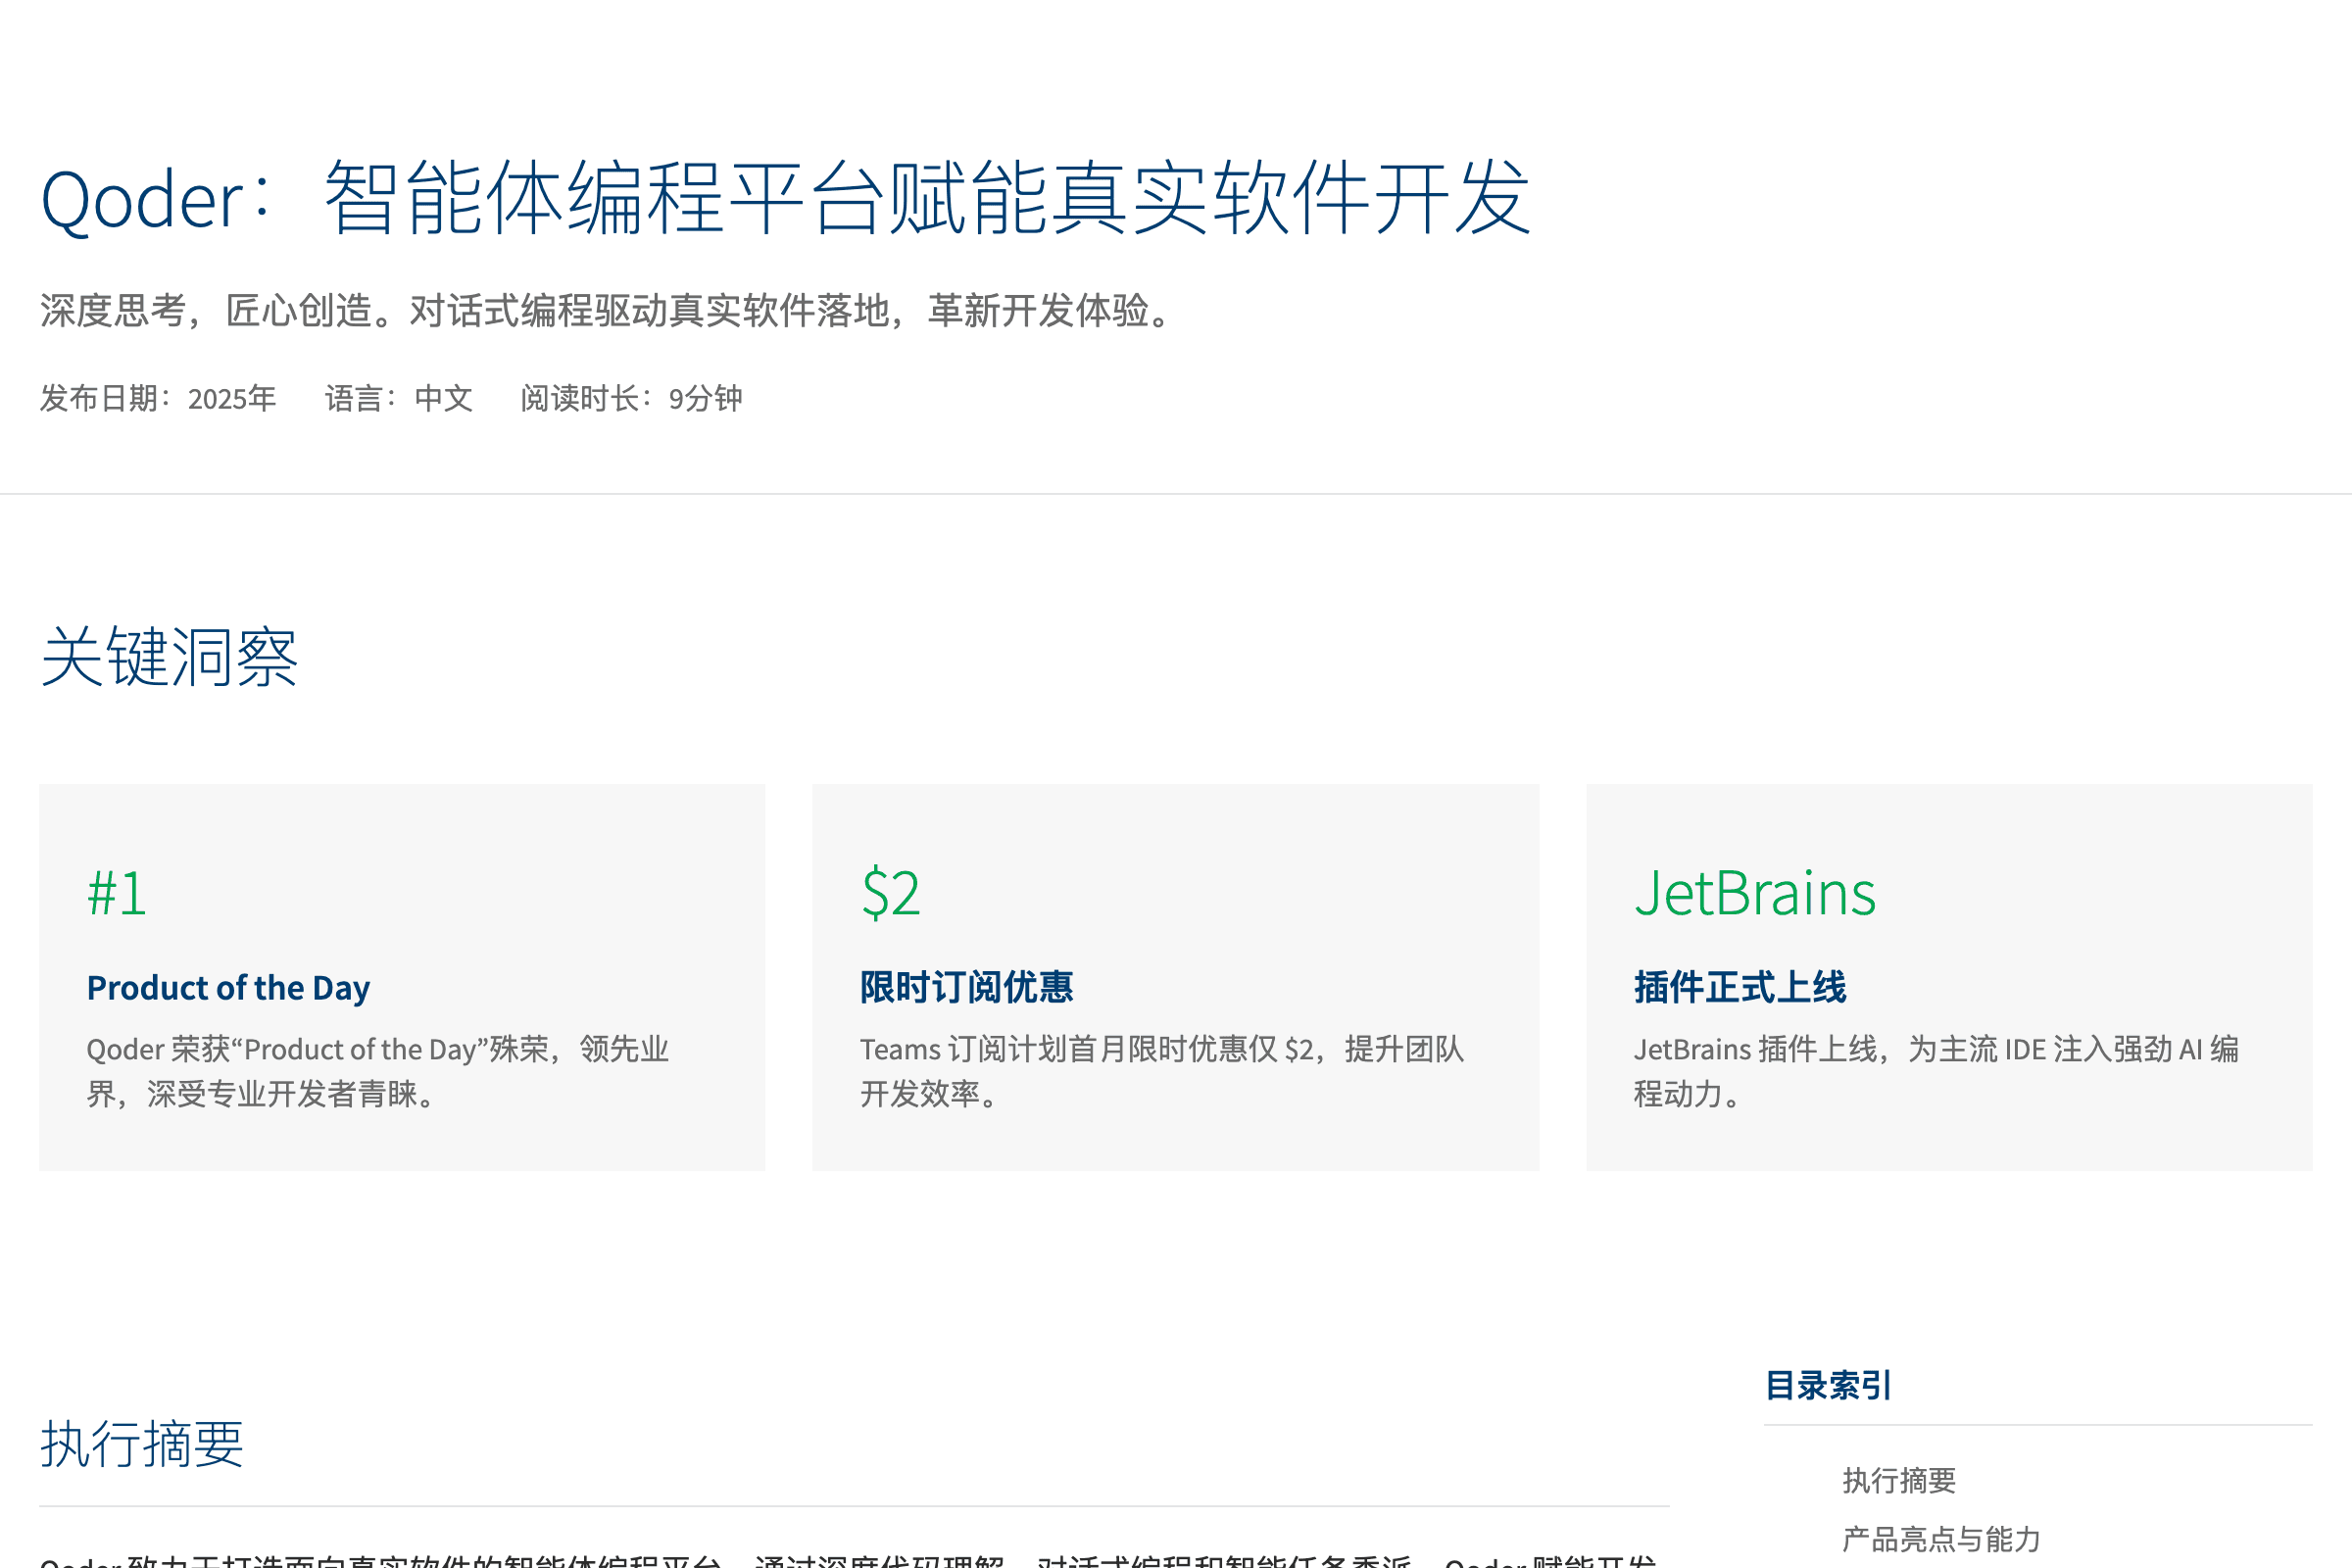Click the 关键洞察 section heading
This screenshot has height=1568, width=2352.
[169, 657]
